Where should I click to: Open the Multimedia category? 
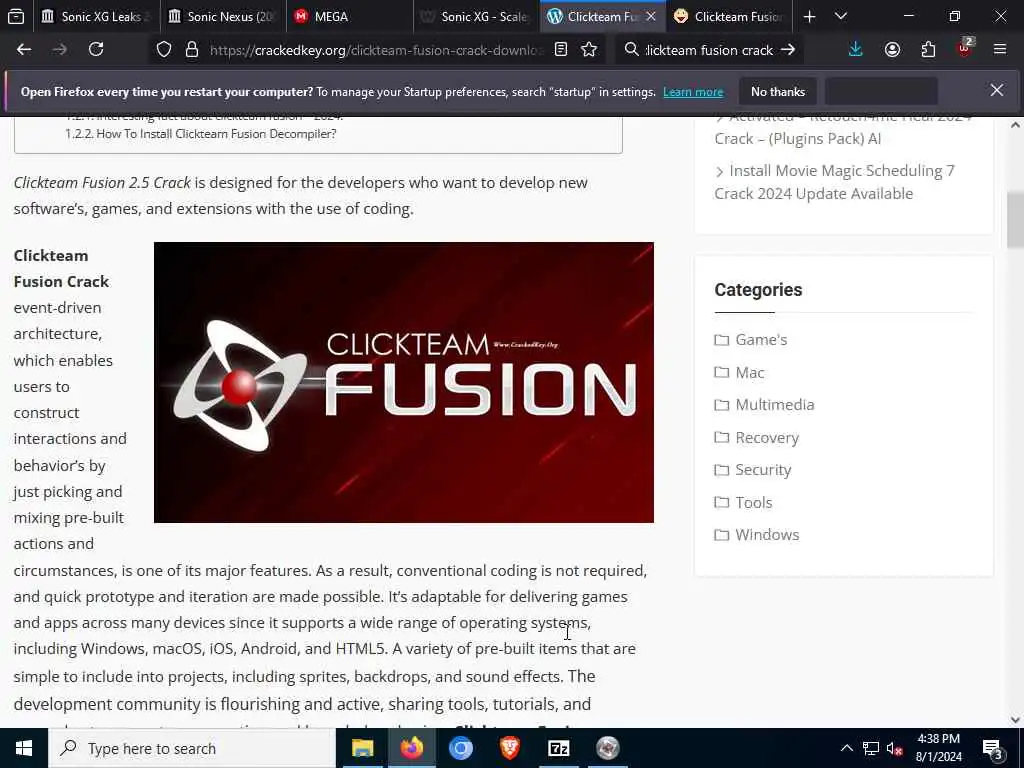point(775,404)
